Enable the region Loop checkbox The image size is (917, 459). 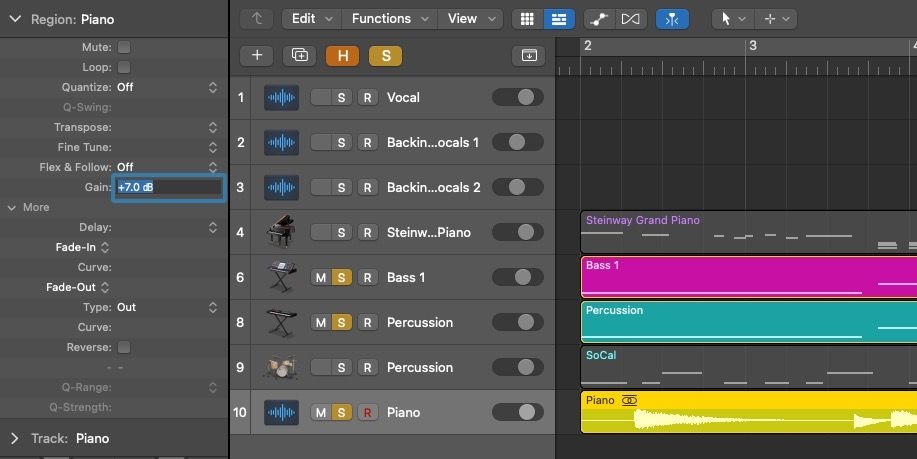coord(124,67)
